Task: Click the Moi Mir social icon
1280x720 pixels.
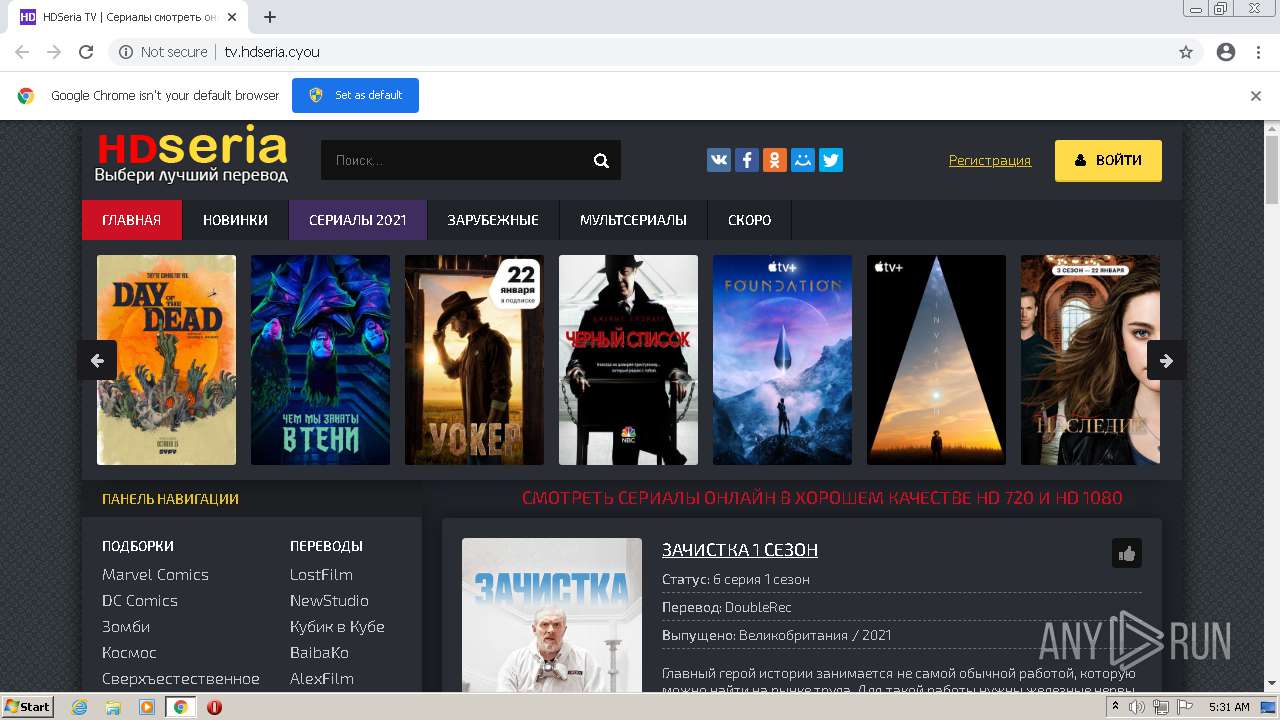Action: tap(803, 160)
